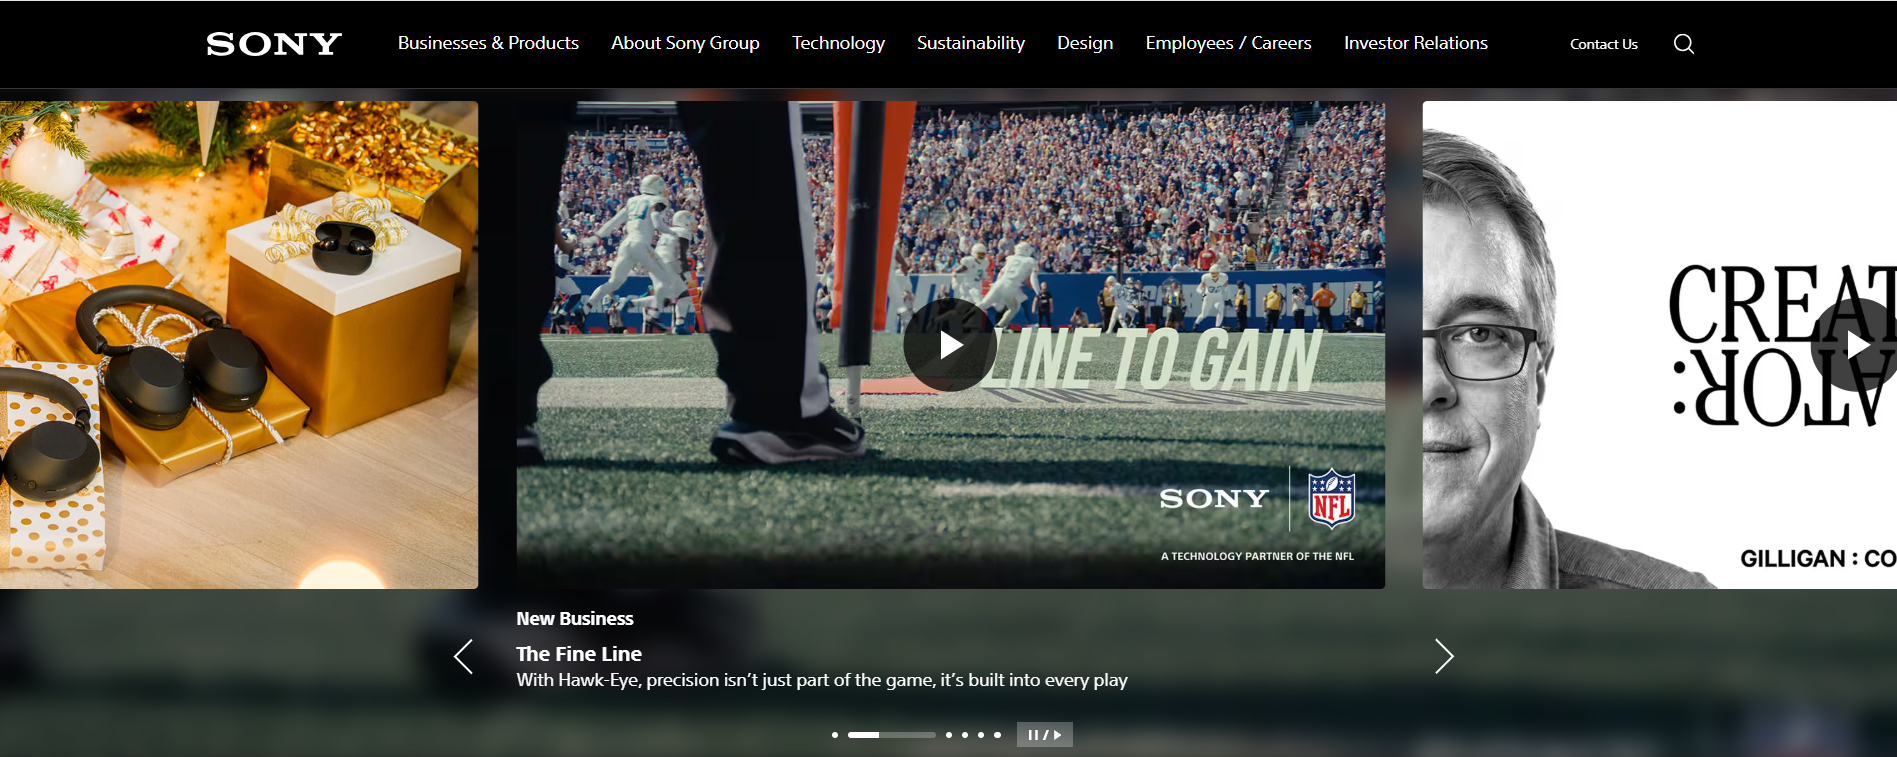
Task: Click 'The Fine Line' headline
Action: [579, 654]
